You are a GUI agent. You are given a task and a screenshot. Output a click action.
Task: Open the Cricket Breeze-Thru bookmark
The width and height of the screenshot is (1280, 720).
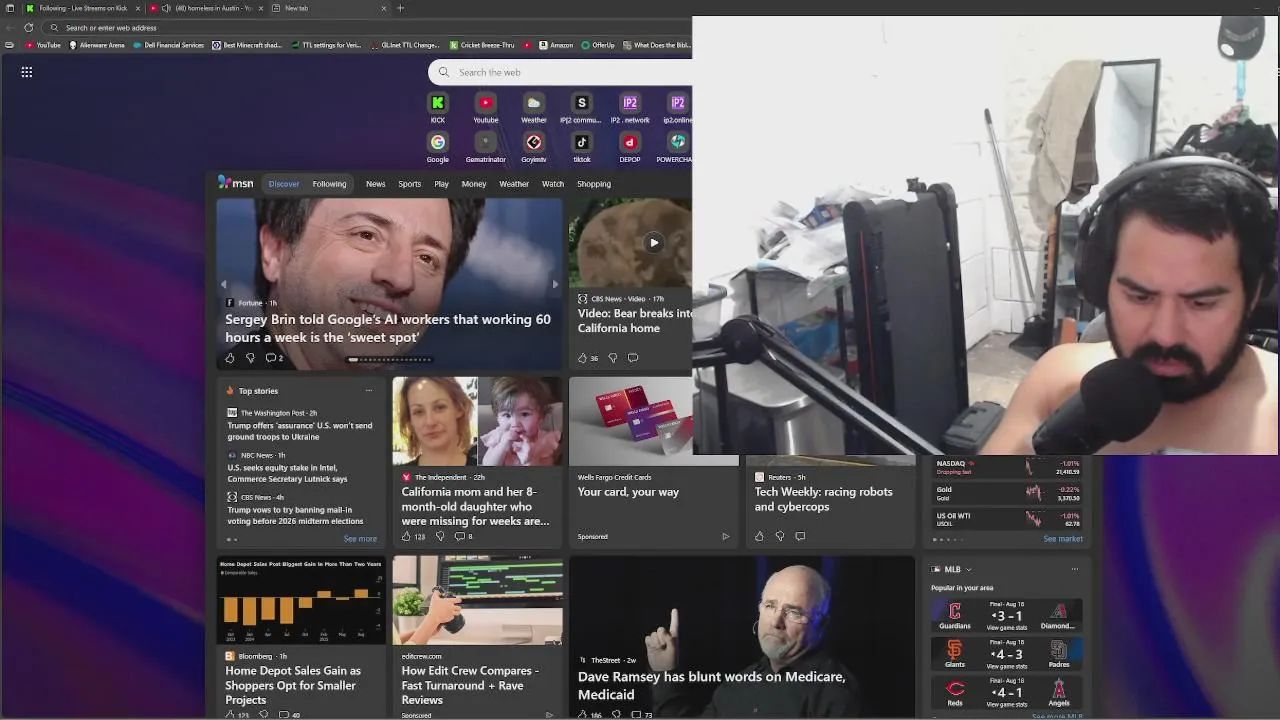coord(482,45)
